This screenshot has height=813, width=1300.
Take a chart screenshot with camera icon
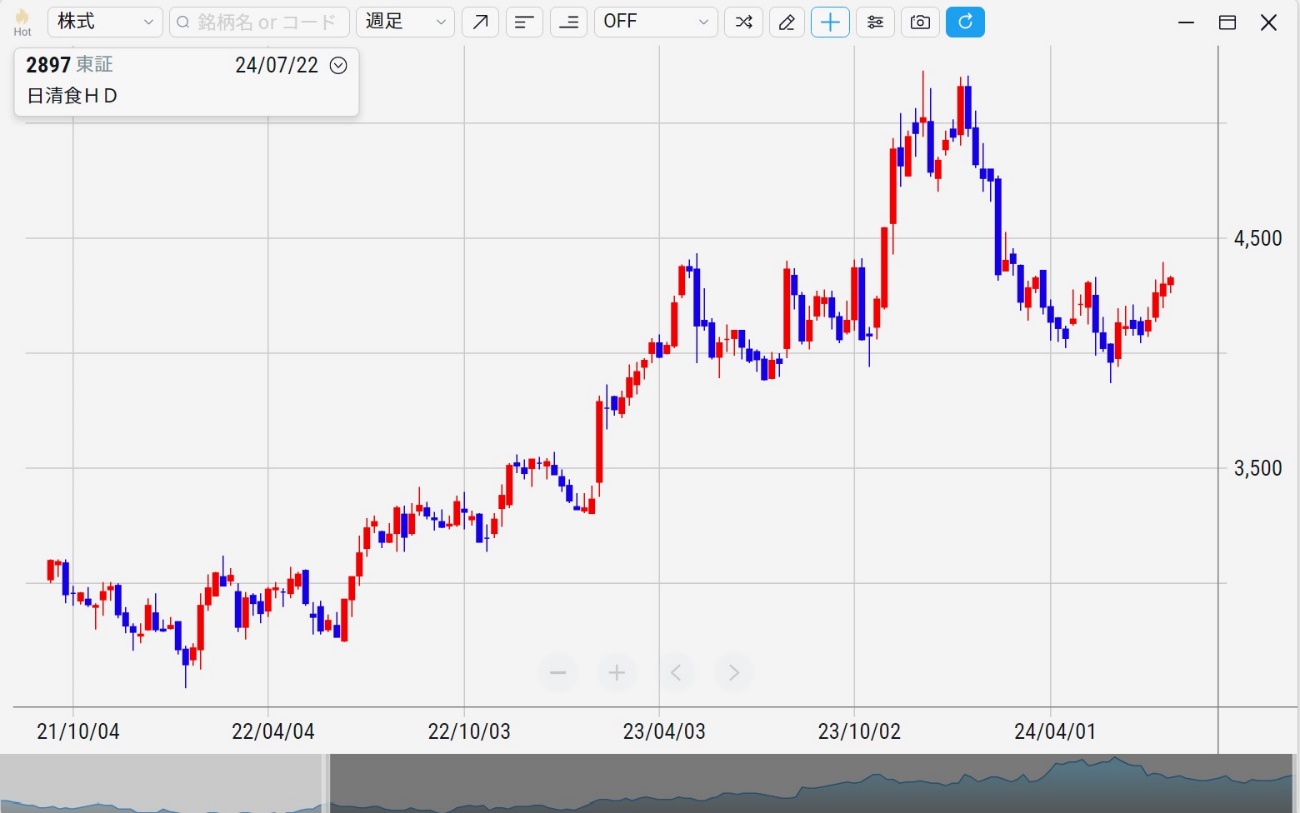click(x=920, y=22)
